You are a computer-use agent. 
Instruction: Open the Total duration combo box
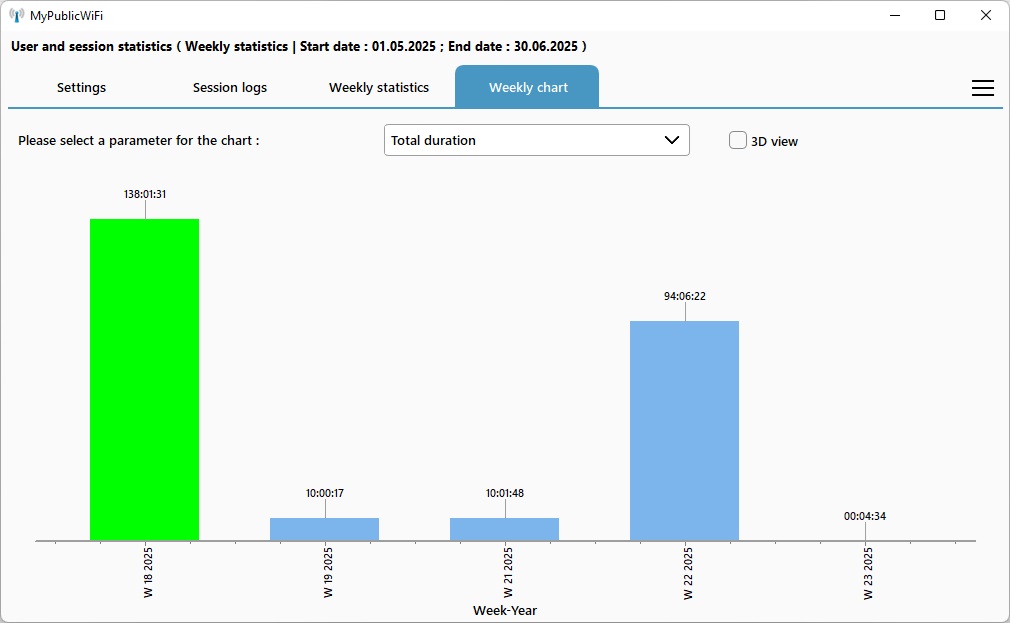[x=520, y=141]
